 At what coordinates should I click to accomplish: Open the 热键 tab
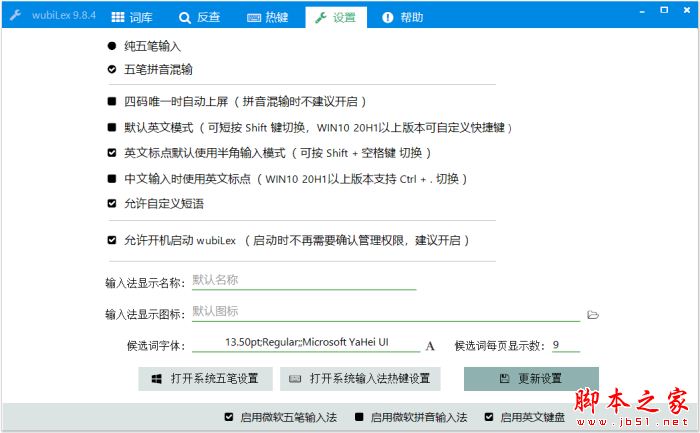tap(267, 17)
